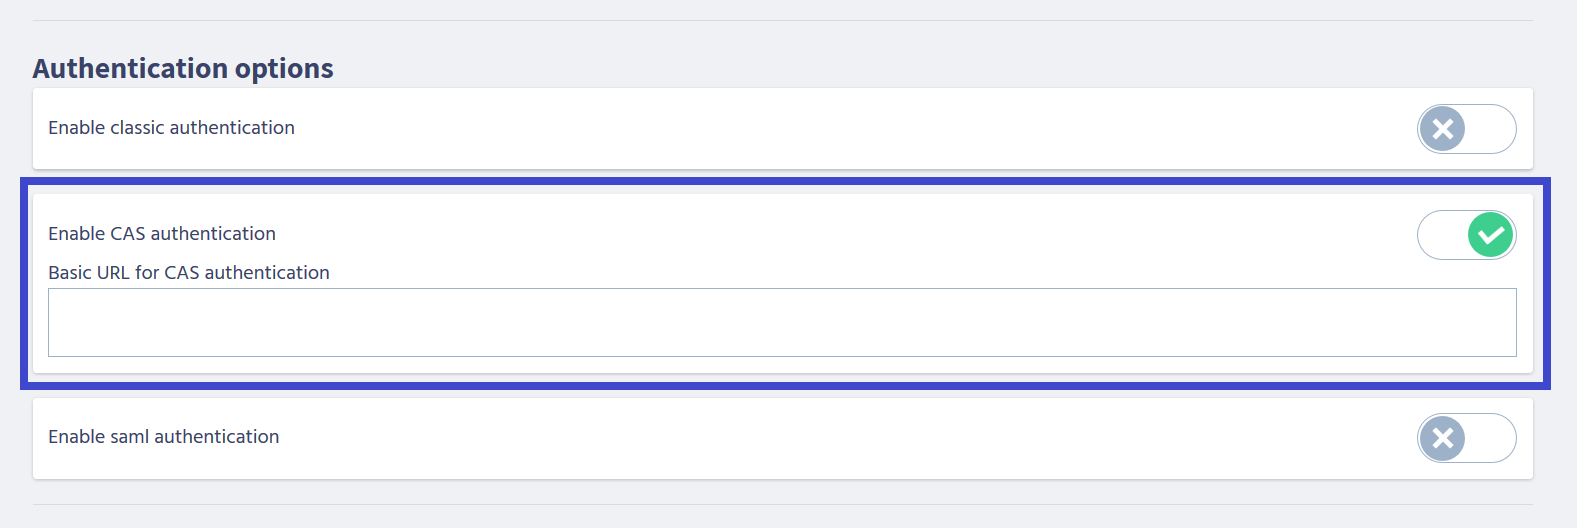Click empty track right of saml toggle knob
Image resolution: width=1577 pixels, height=528 pixels.
pyautogui.click(x=1490, y=438)
